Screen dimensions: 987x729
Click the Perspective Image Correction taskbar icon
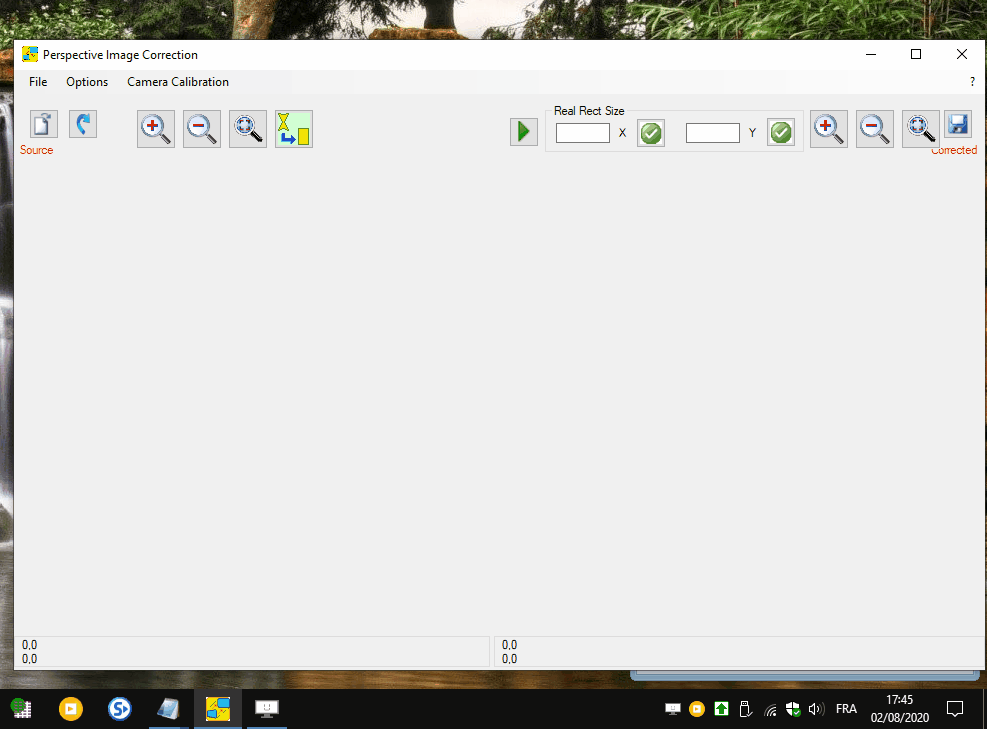218,709
